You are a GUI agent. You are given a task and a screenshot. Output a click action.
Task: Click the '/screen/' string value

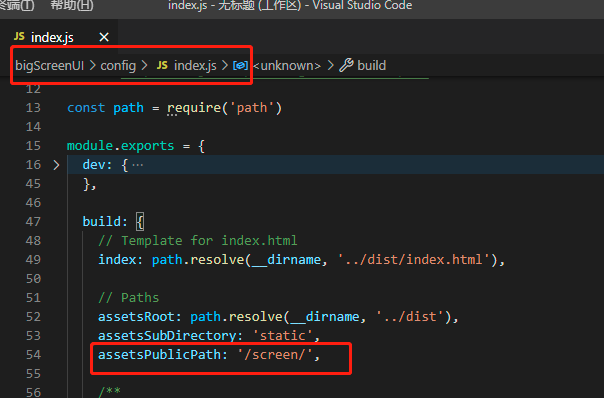(275, 354)
